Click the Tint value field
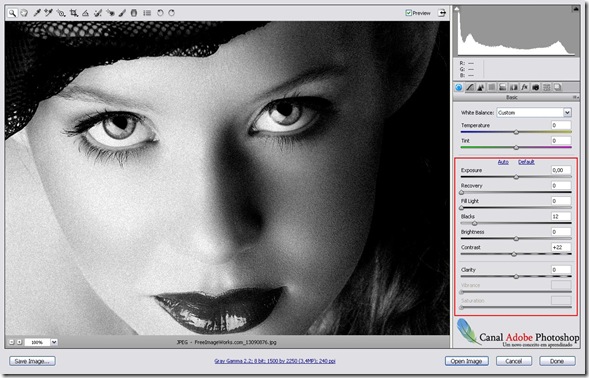Viewport: 589px width, 378px height. tap(561, 141)
